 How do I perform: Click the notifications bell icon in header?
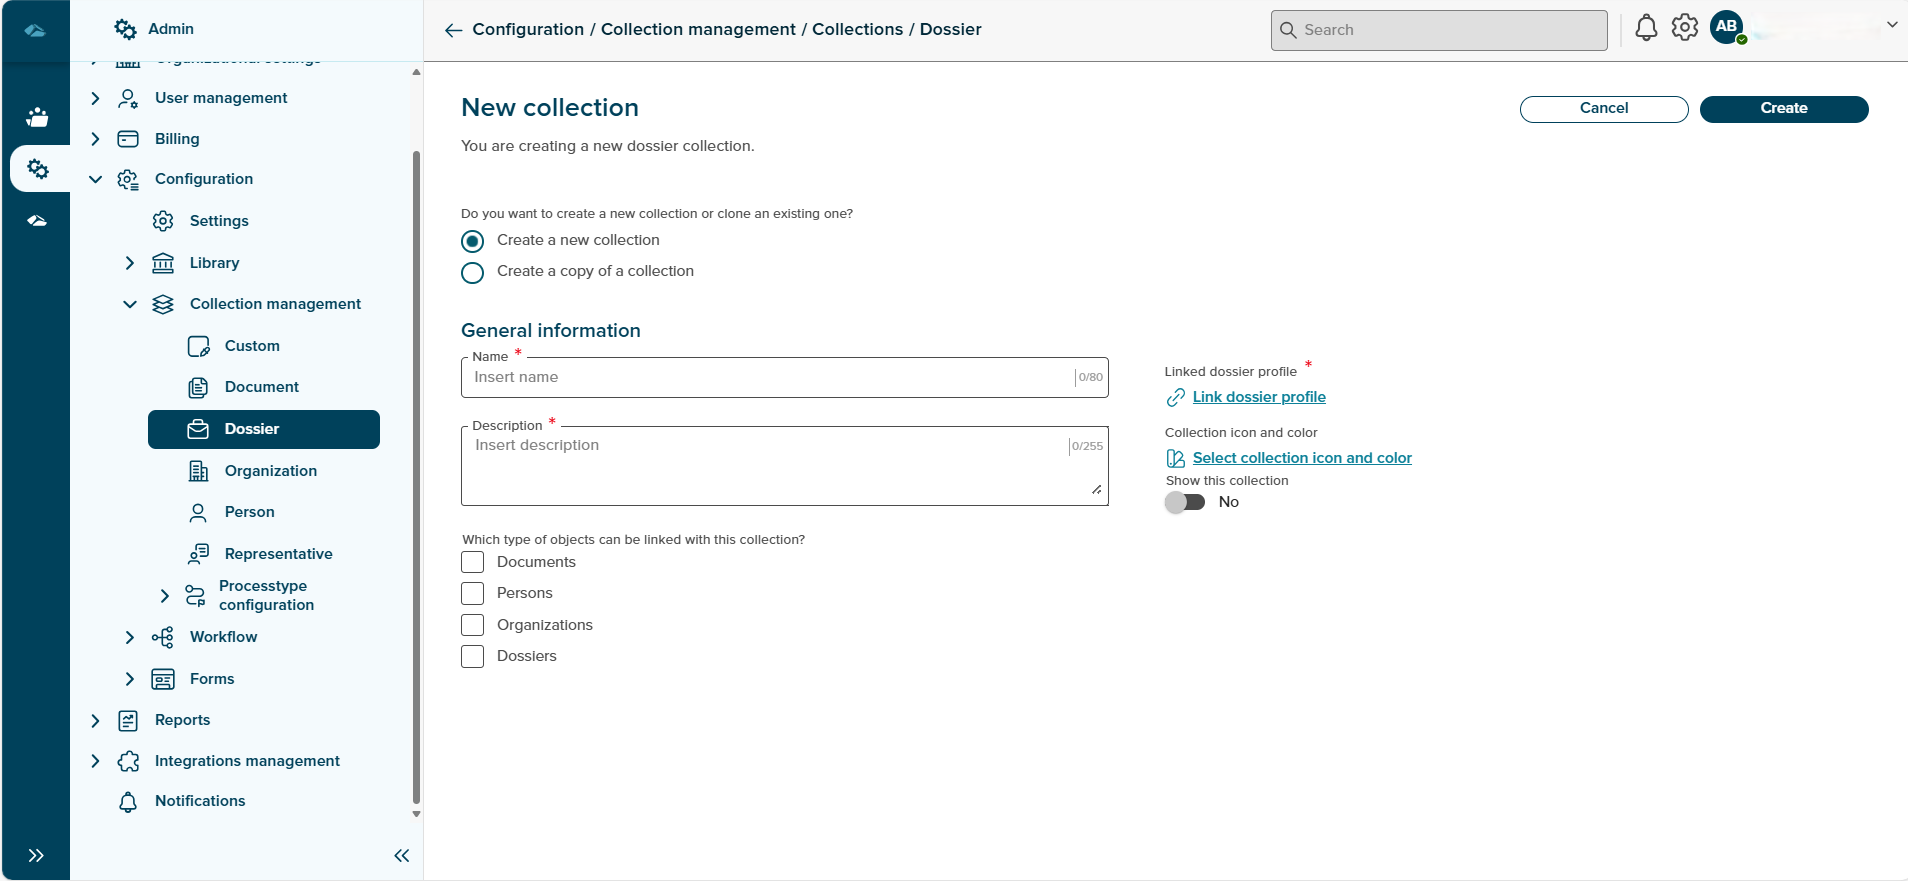(x=1645, y=29)
